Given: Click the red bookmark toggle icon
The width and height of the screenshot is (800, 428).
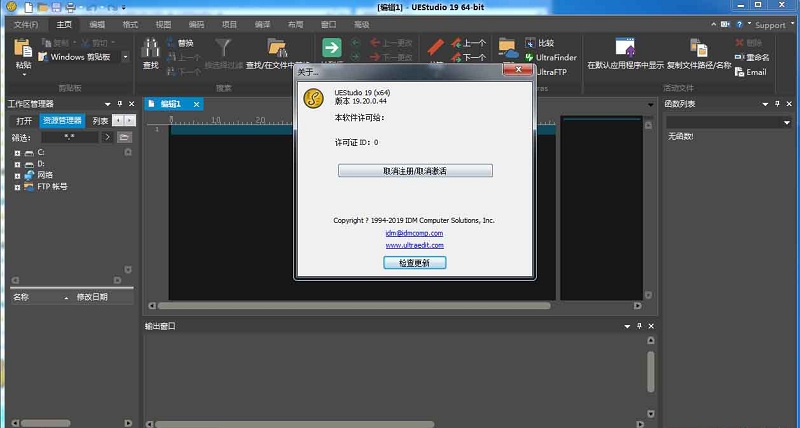Looking at the screenshot, I should click(x=435, y=47).
